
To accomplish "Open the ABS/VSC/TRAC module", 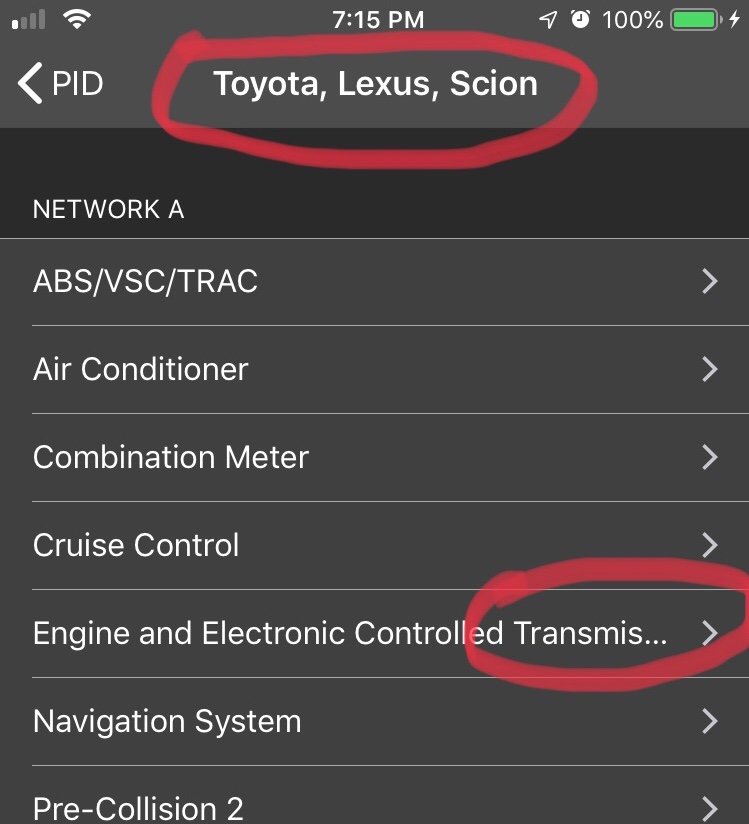I will [374, 281].
